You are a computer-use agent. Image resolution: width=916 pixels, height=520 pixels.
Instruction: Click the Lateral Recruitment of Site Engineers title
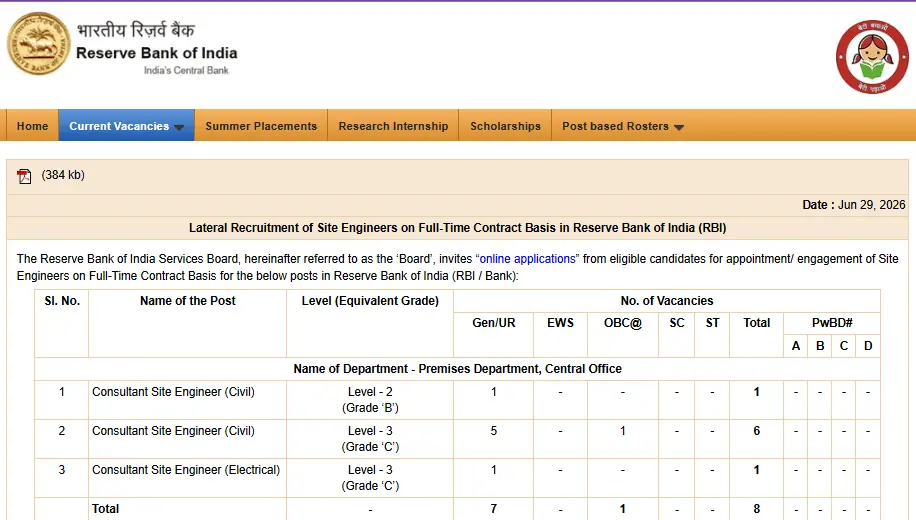click(457, 228)
